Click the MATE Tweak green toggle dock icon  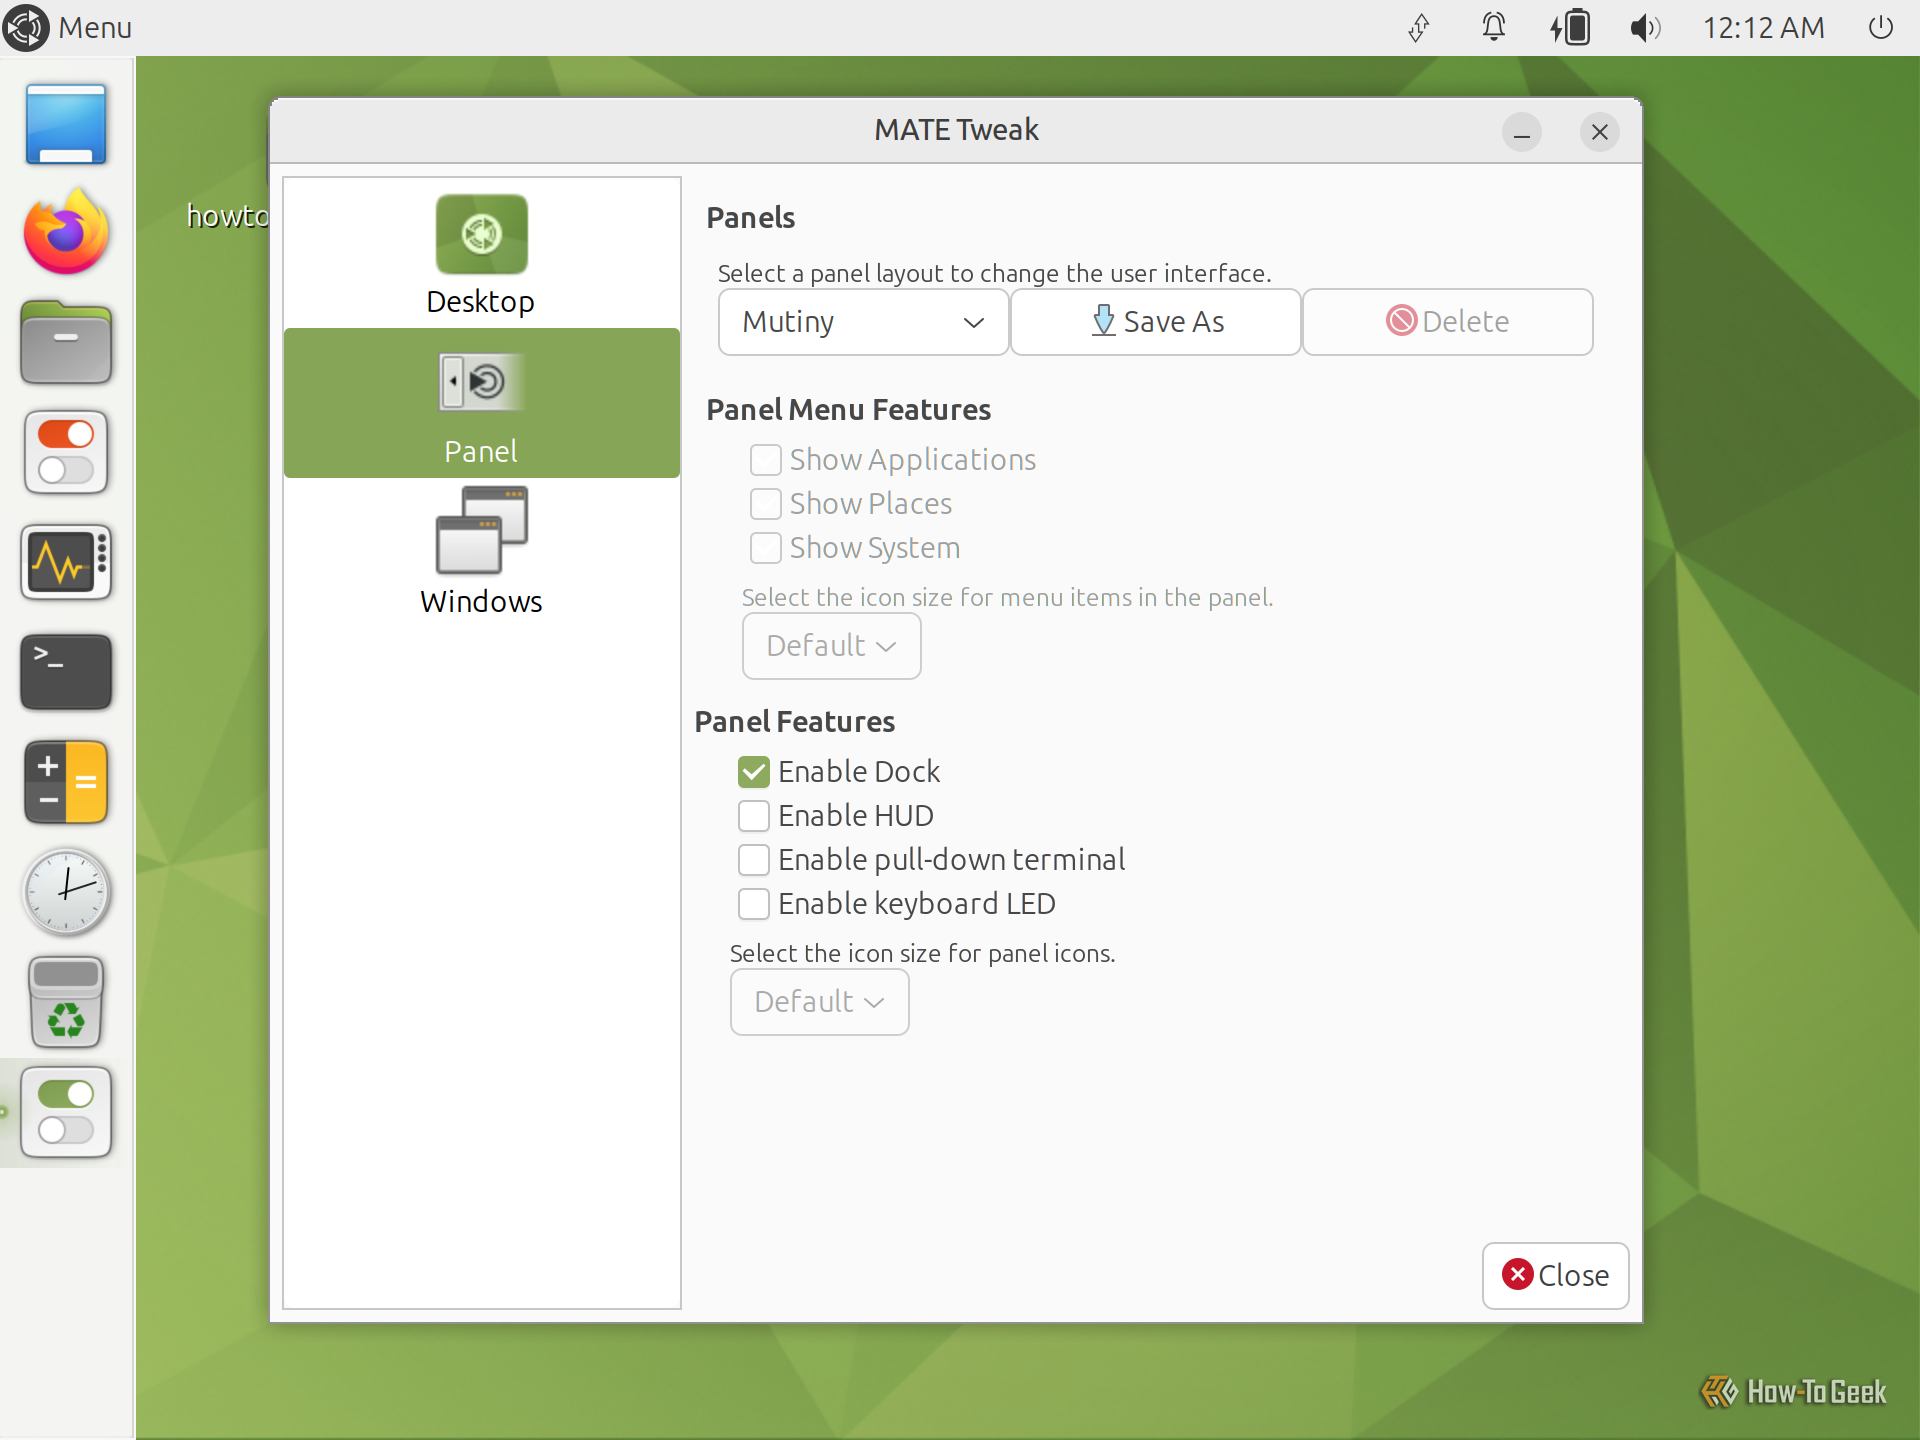(66, 1112)
